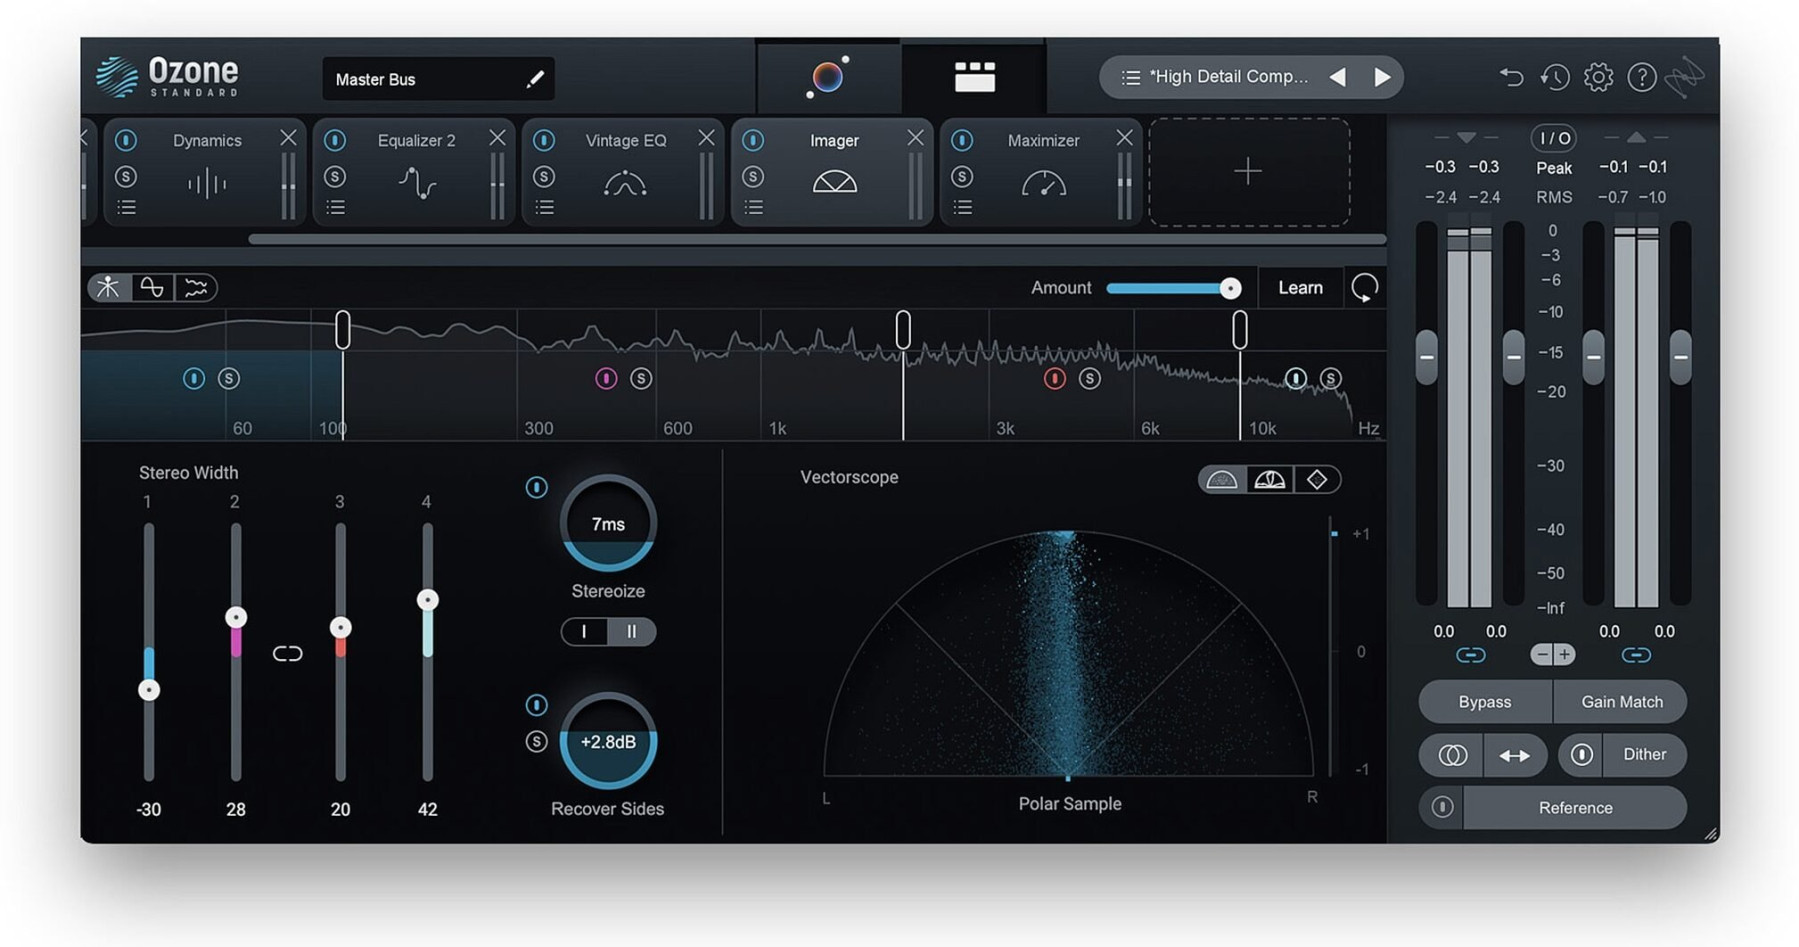Open the Master Assistant orb icon
Image resolution: width=1799 pixels, height=947 pixels.
pos(827,77)
